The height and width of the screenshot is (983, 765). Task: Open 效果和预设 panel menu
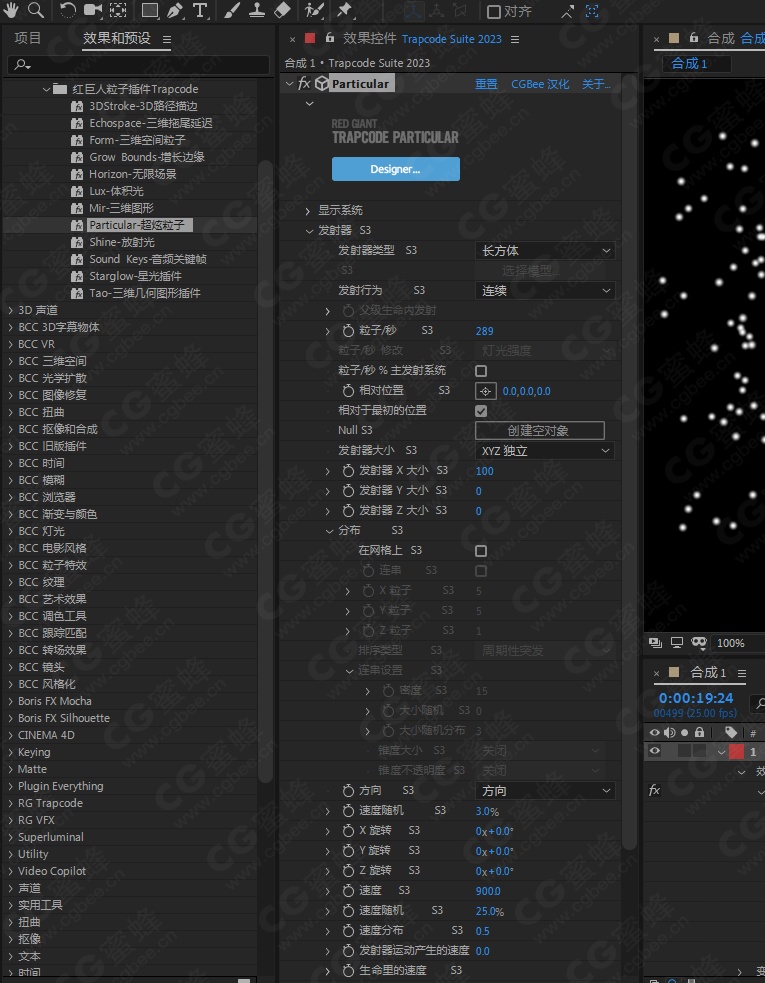point(166,39)
